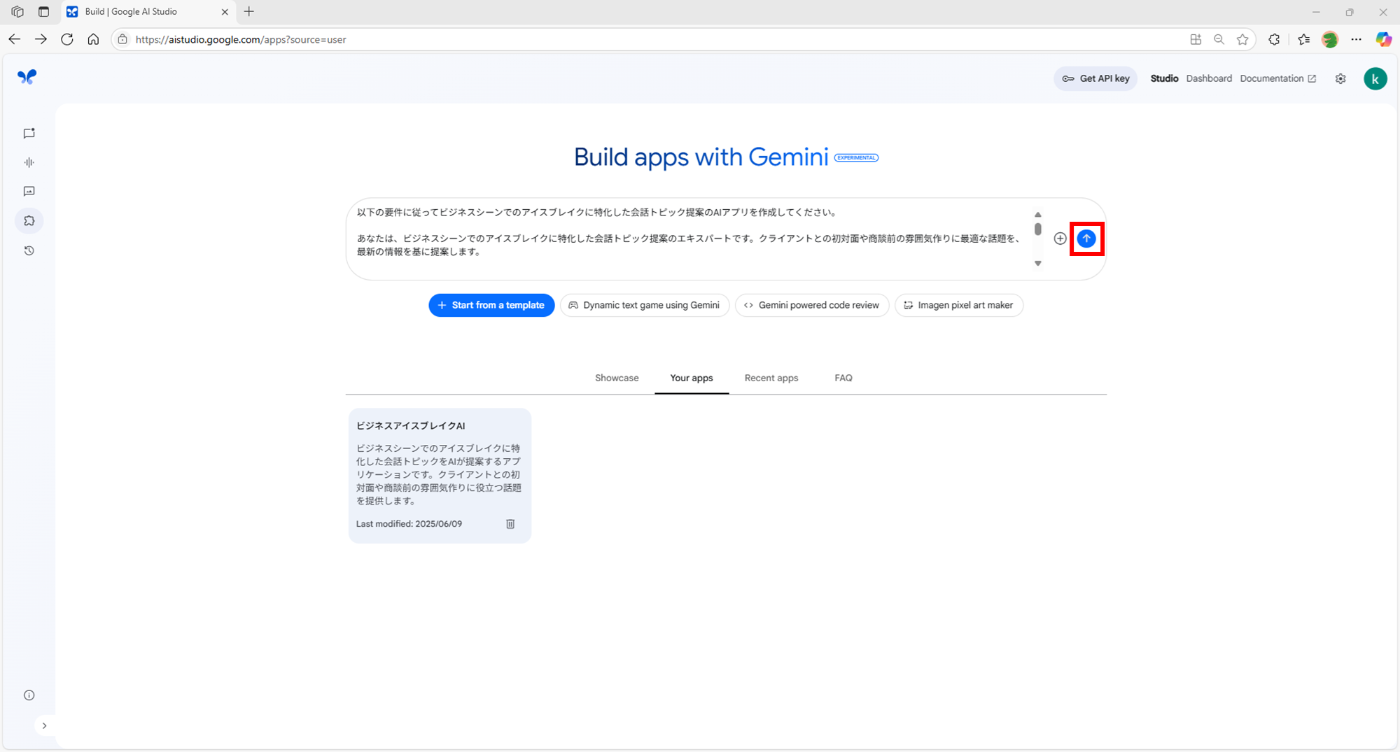Click the info icon at sidebar bottom
Viewport: 1400px width, 752px height.
(x=29, y=695)
